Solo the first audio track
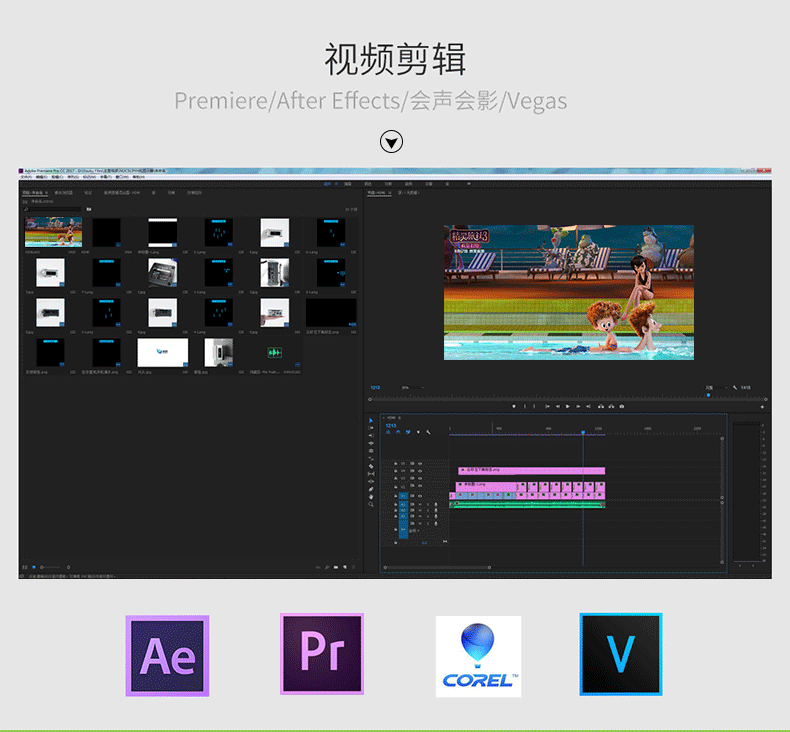Image resolution: width=790 pixels, height=732 pixels. tap(428, 504)
